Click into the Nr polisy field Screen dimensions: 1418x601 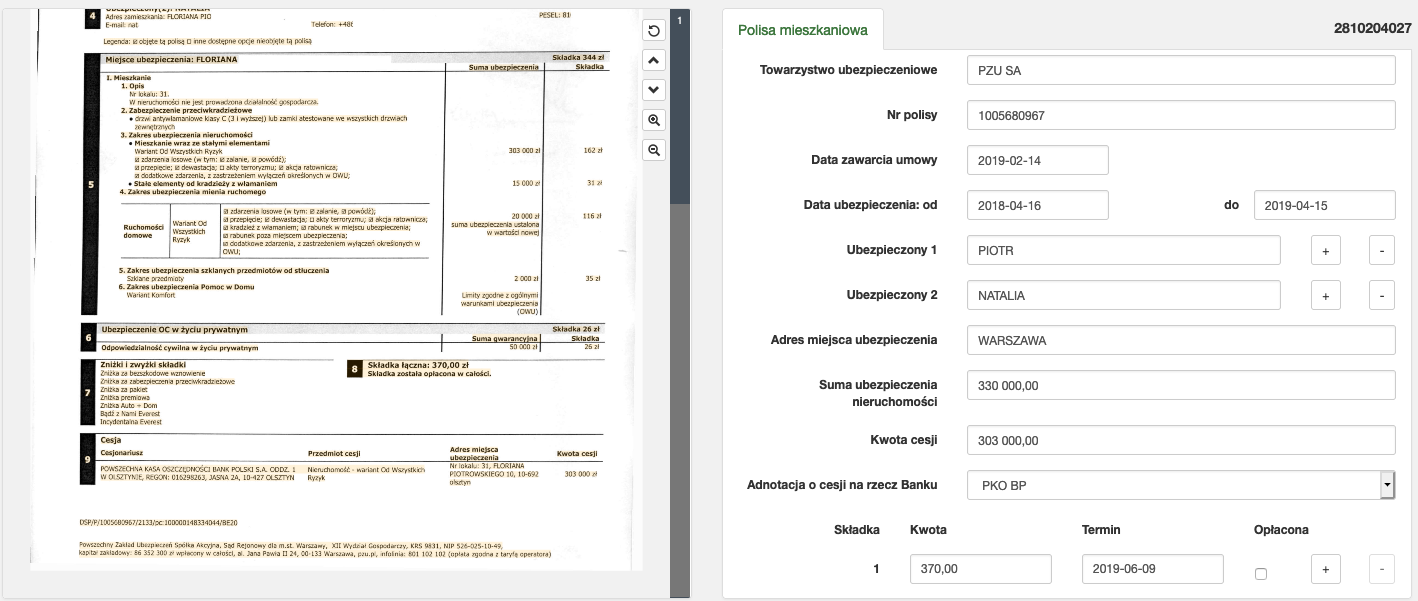pos(1181,115)
